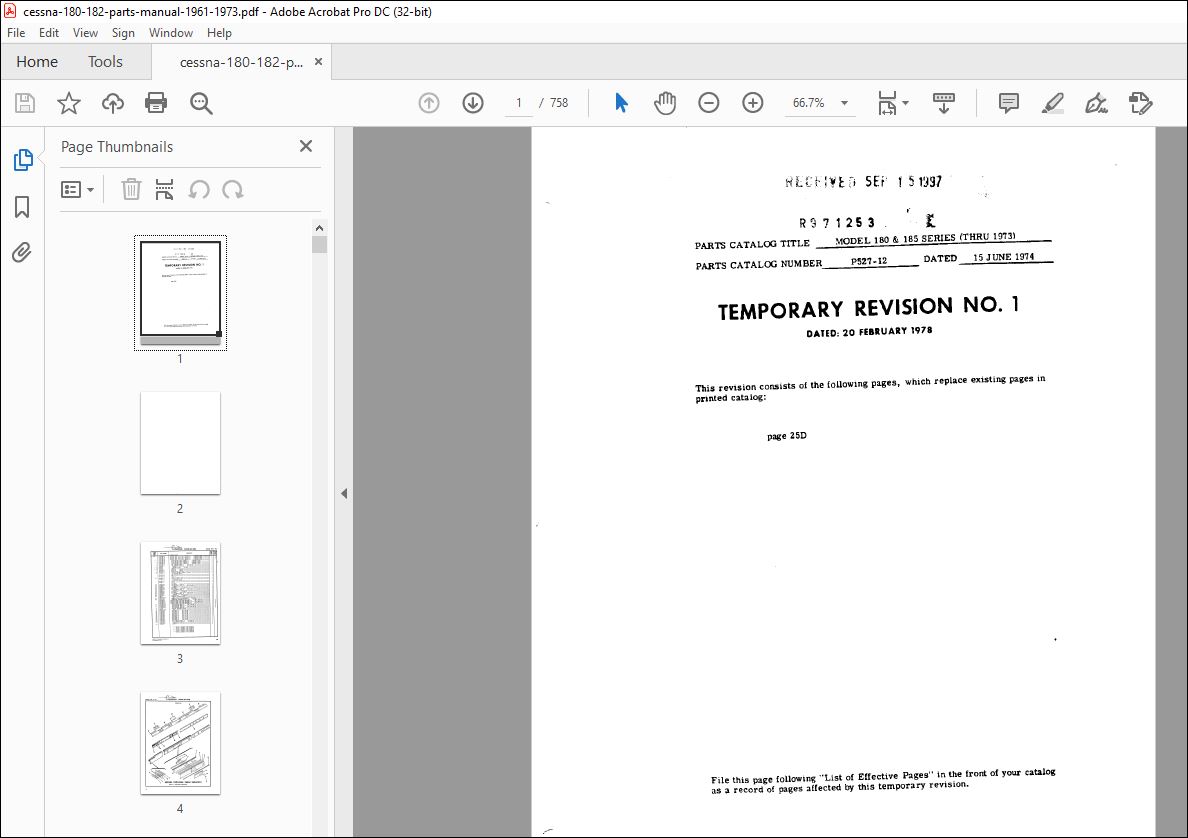The image size is (1188, 838).
Task: Click the 'page 25D' text
Action: click(x=786, y=436)
